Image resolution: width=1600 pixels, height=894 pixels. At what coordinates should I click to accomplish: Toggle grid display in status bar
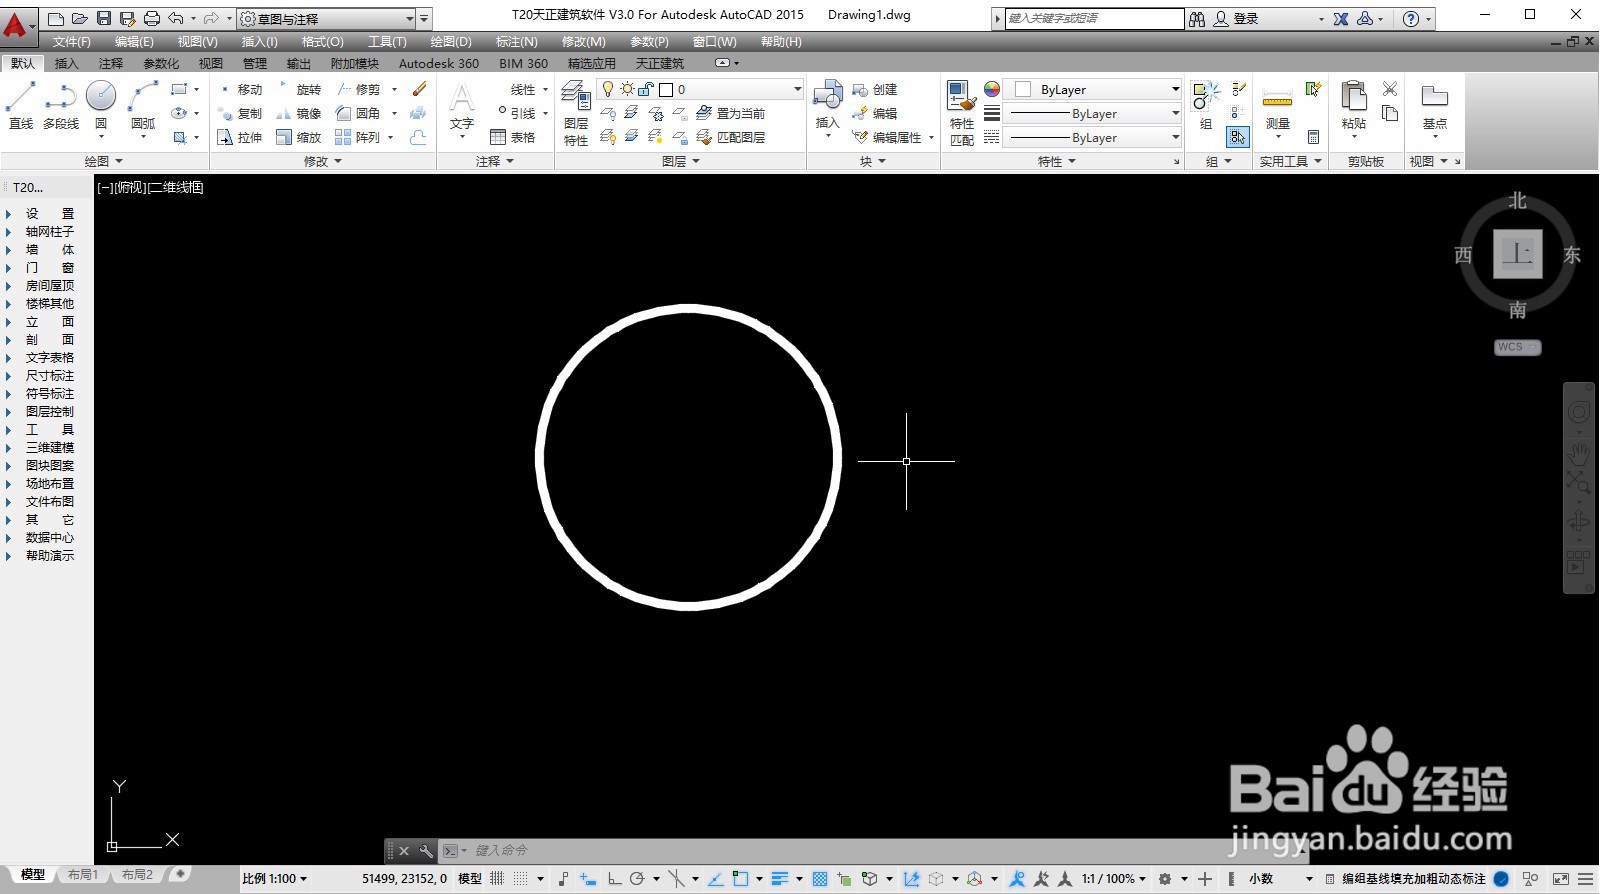pyautogui.click(x=497, y=878)
